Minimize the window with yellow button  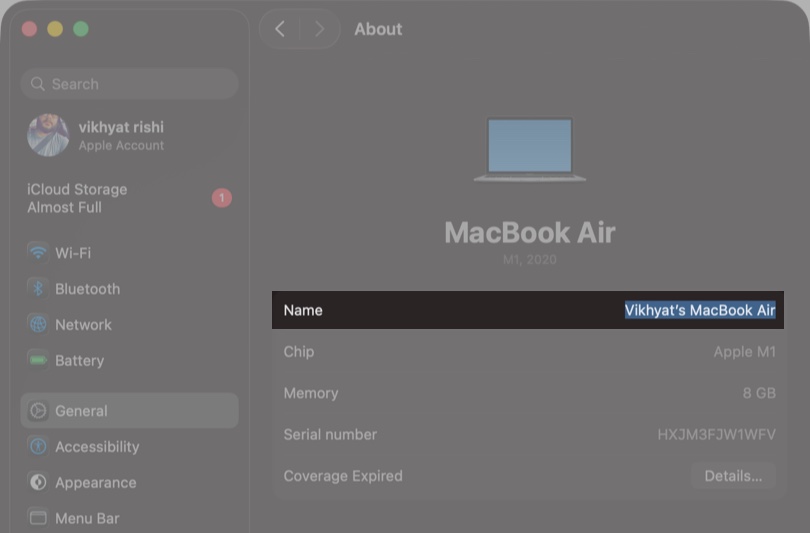[x=55, y=29]
